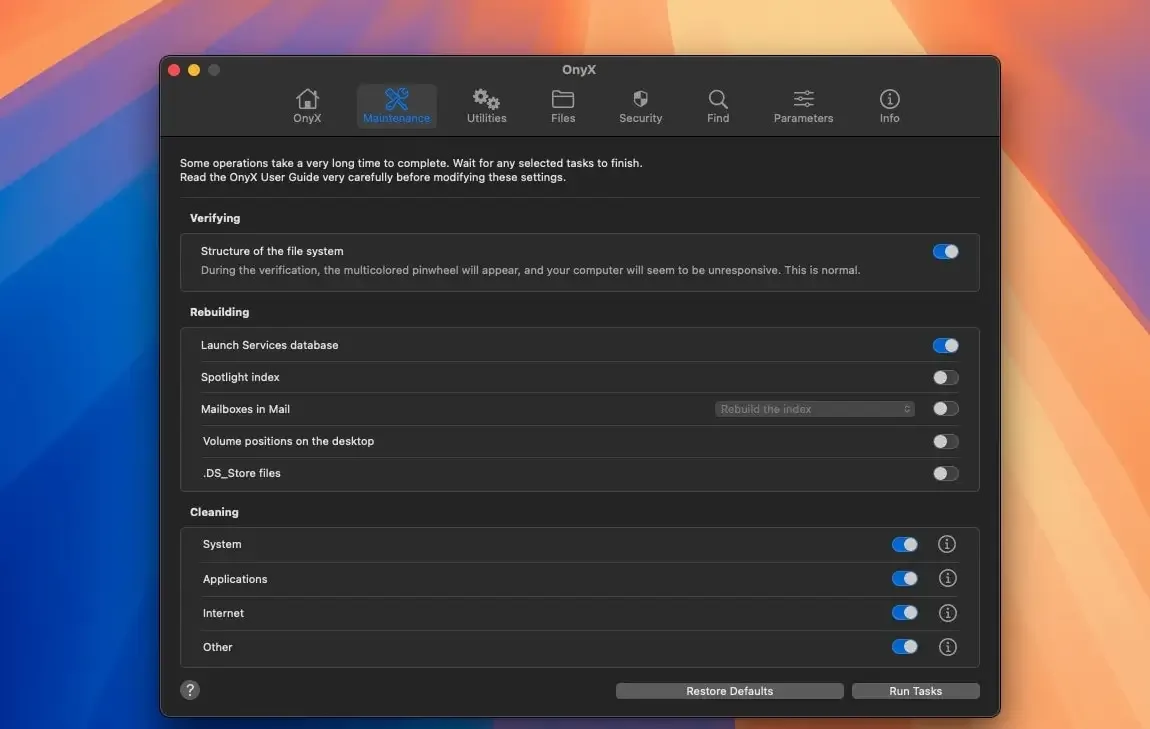Click the OnyX window title text
Screen dimensions: 1150x729
pyautogui.click(x=579, y=70)
